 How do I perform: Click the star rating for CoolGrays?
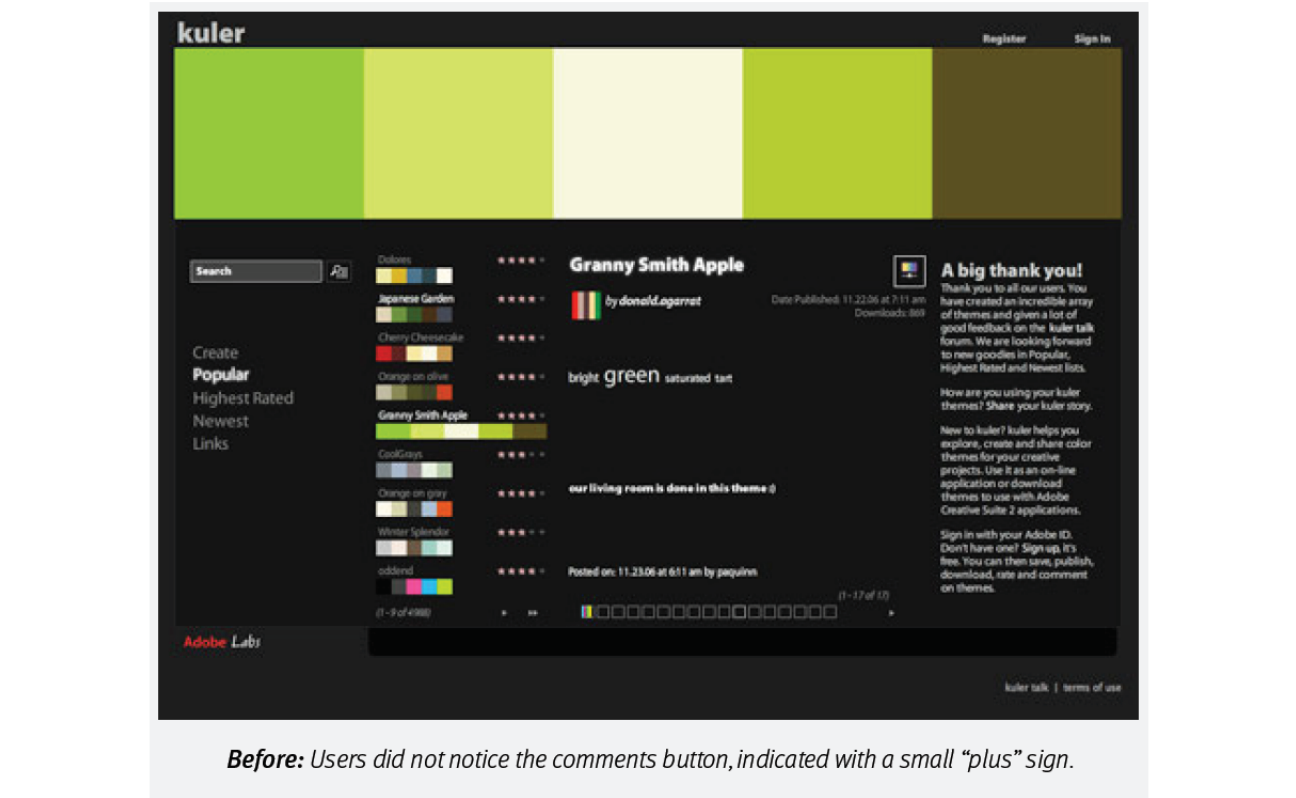tap(520, 455)
